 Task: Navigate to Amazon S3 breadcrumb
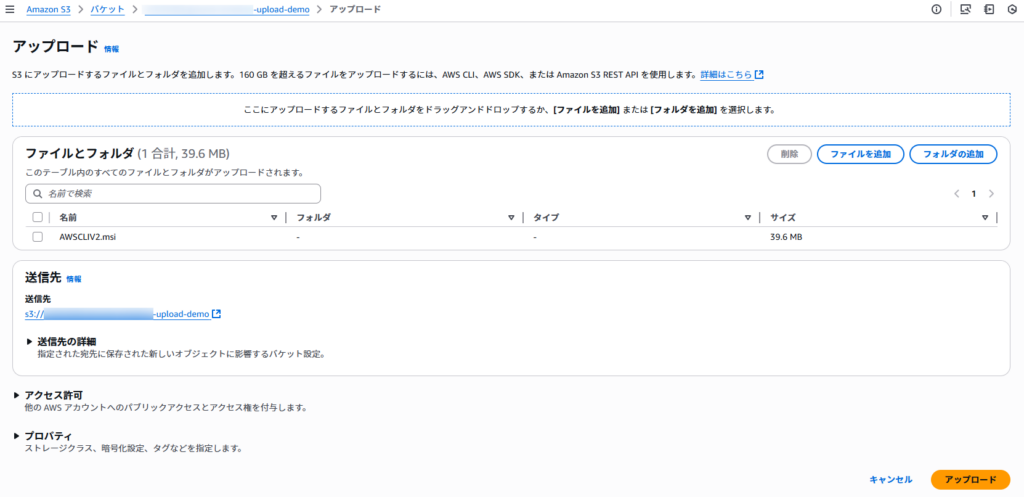(49, 9)
